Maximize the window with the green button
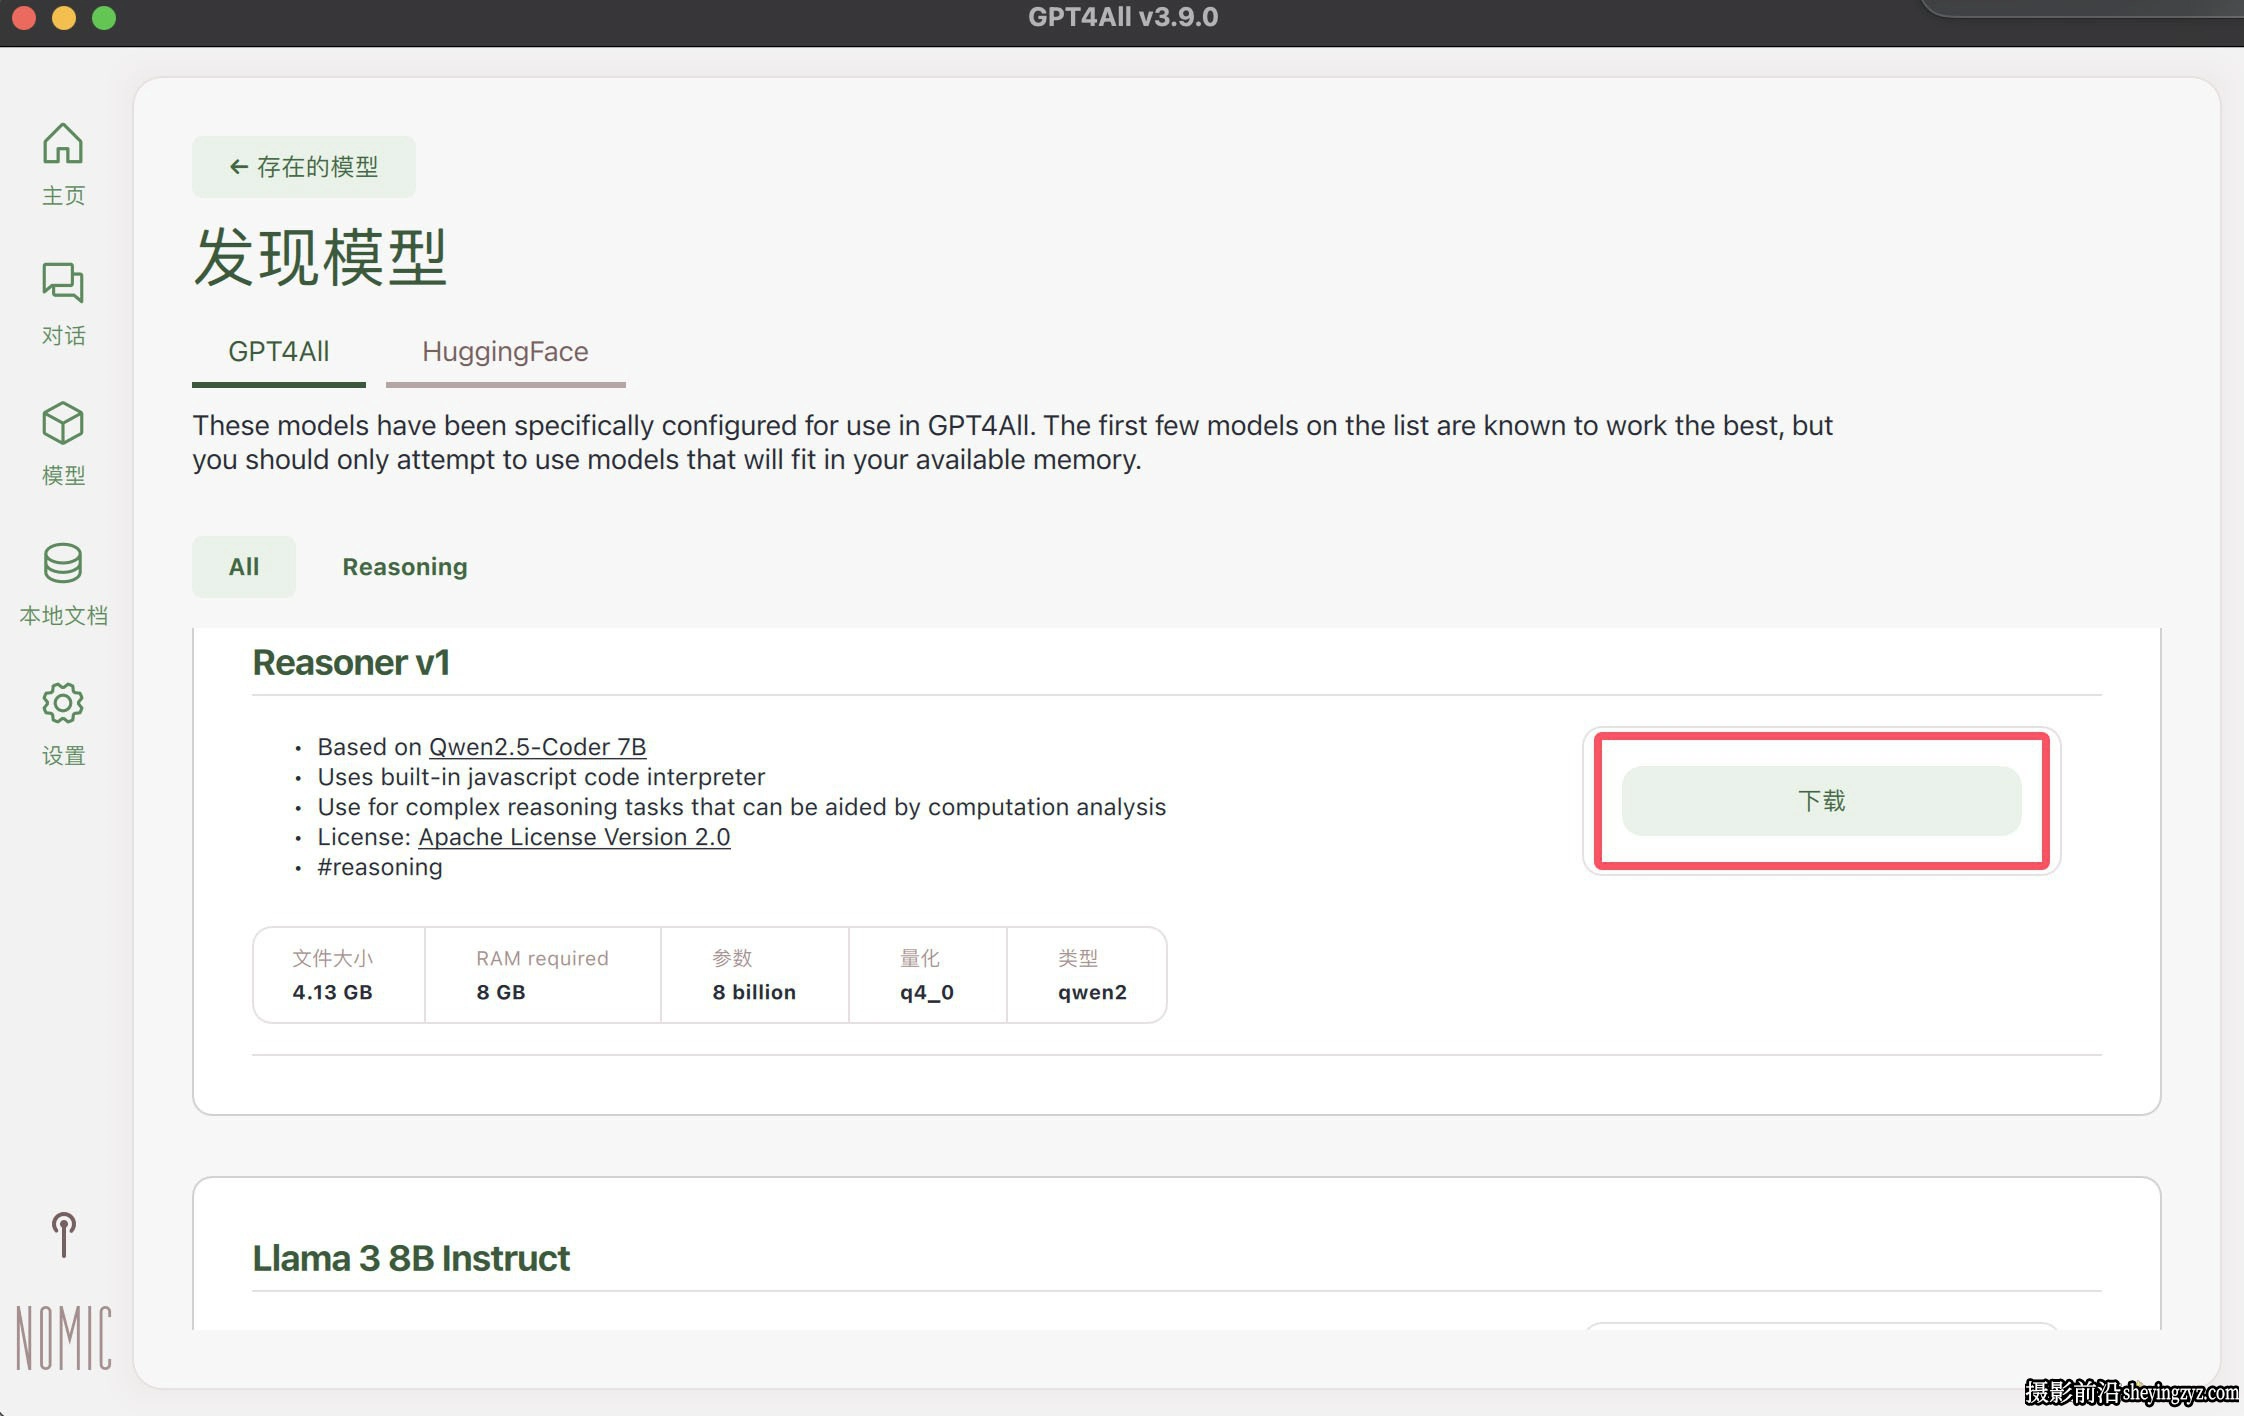Screen dimensions: 2244x1416 [x=104, y=18]
